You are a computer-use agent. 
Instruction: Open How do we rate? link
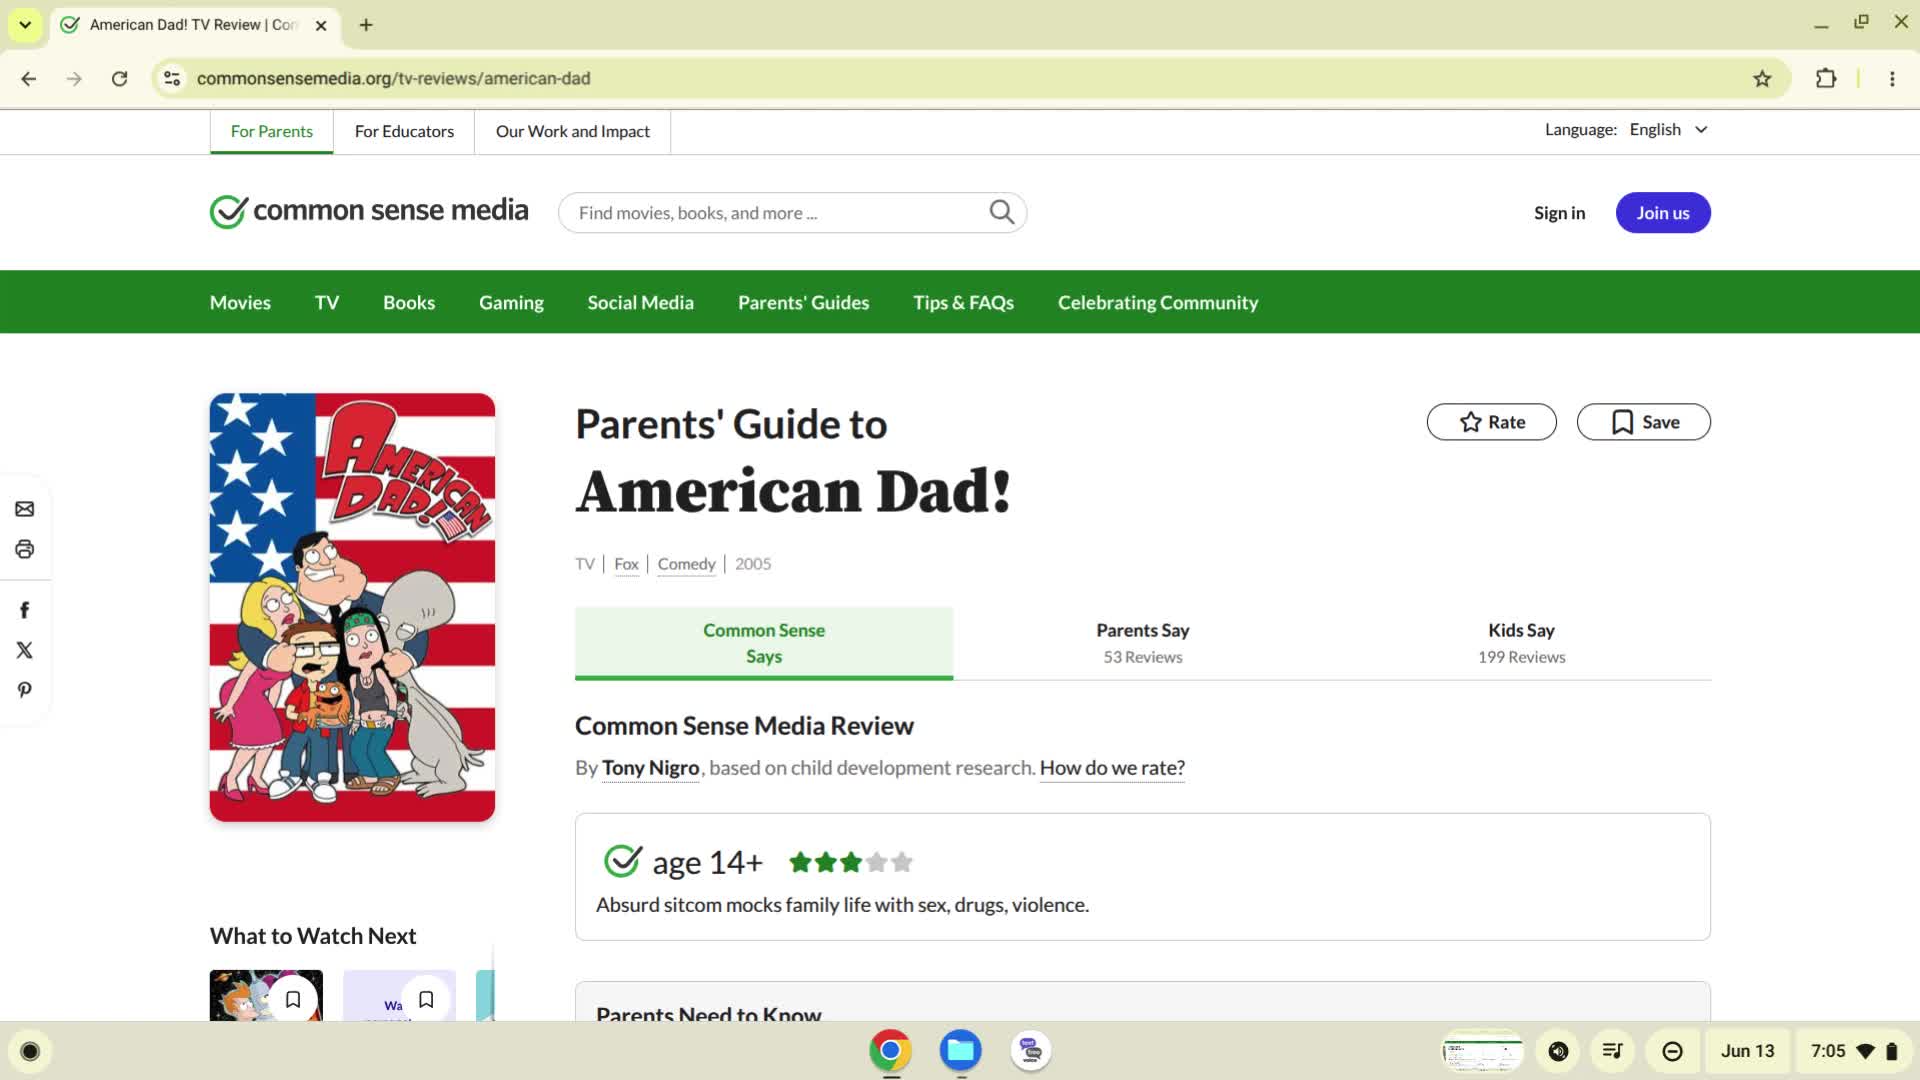1112,768
